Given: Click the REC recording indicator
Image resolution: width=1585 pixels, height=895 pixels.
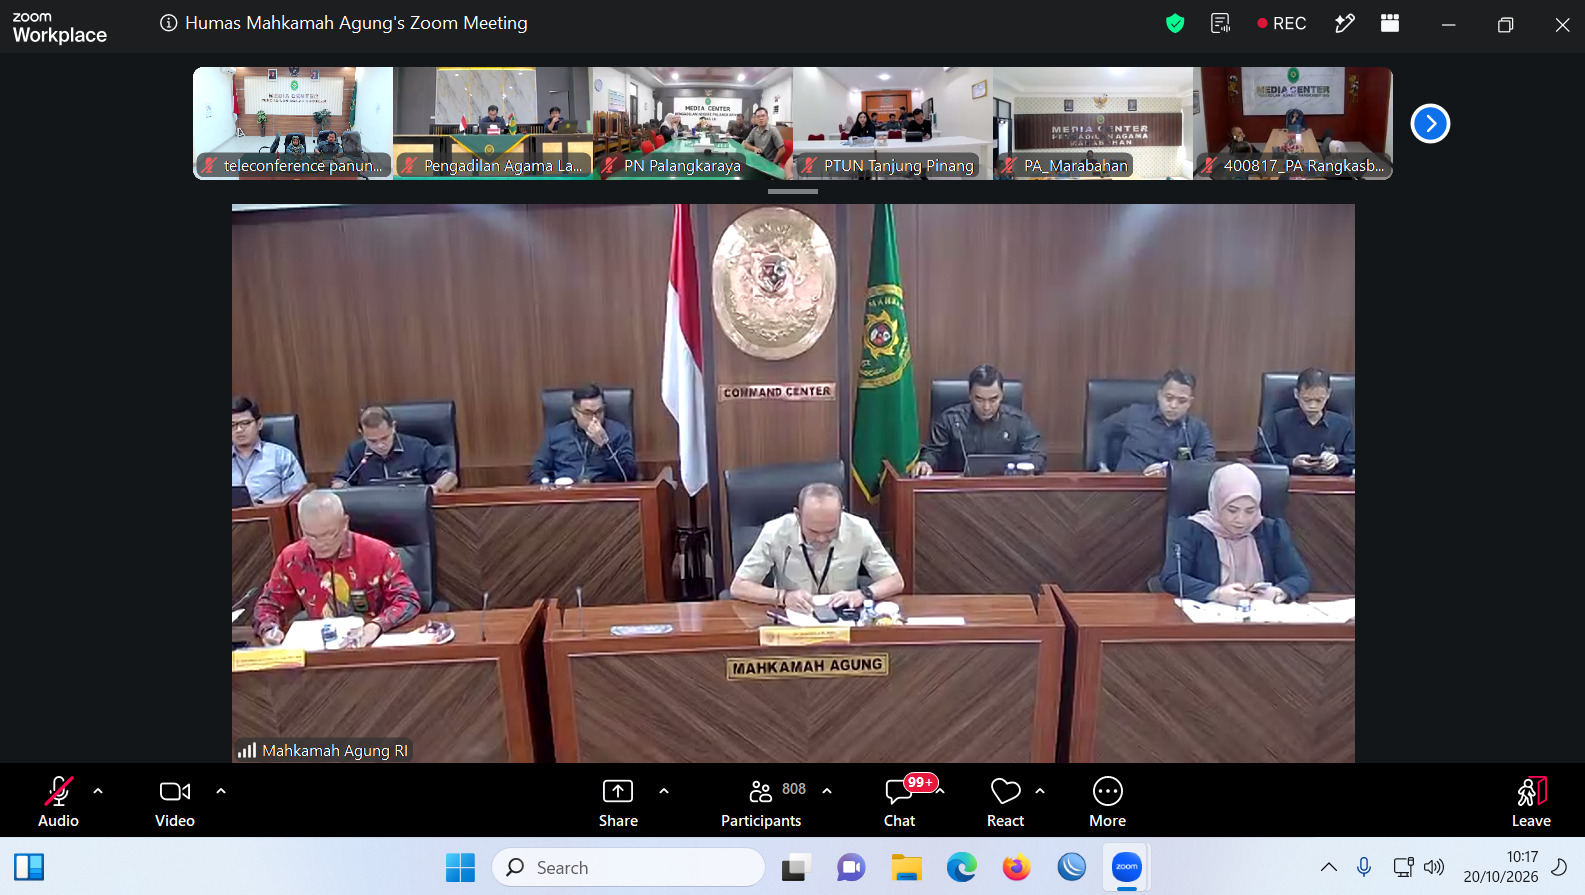Looking at the screenshot, I should tap(1282, 23).
